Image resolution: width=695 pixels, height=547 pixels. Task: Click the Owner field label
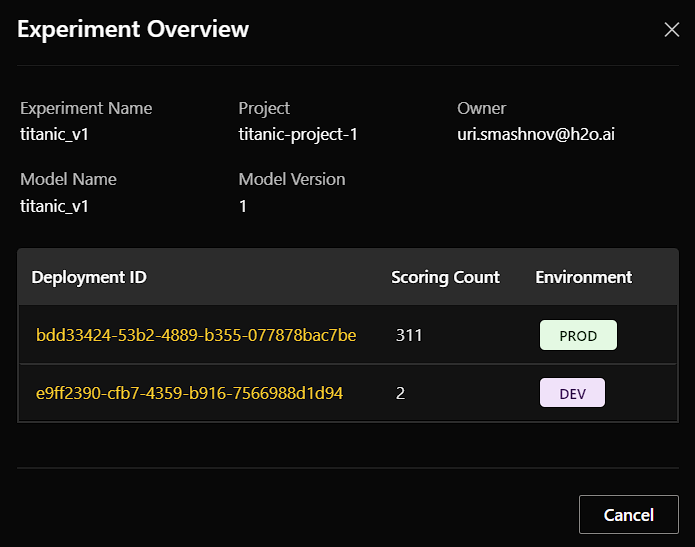pos(481,108)
